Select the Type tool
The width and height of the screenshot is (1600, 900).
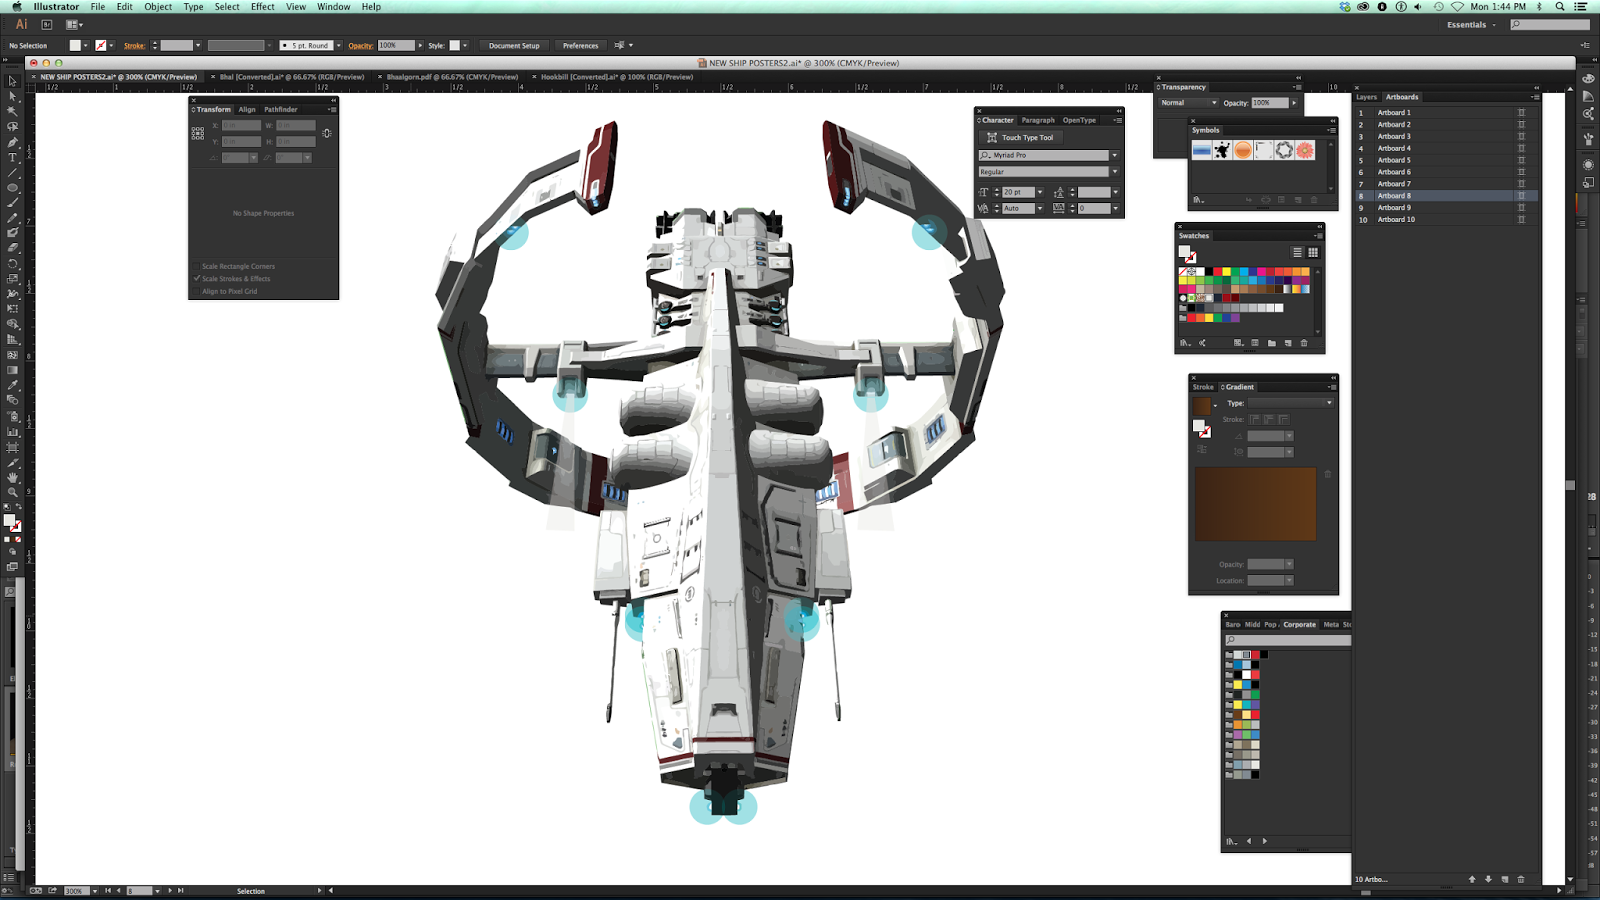click(12, 157)
